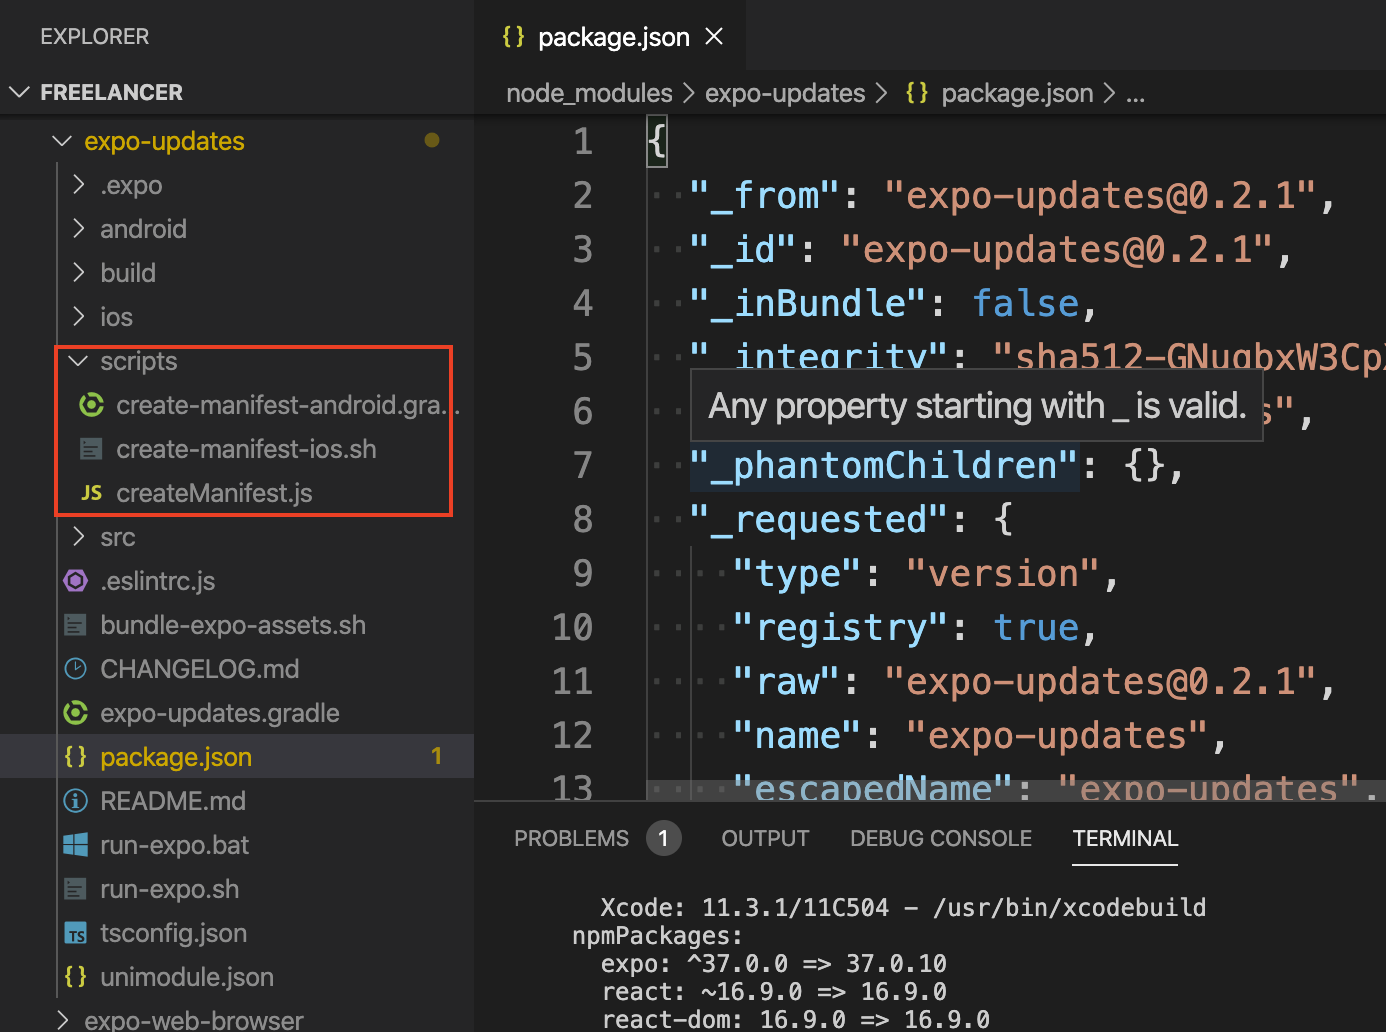Click the ESLint icon of .eslintrc.js
The image size is (1386, 1032).
click(x=75, y=581)
